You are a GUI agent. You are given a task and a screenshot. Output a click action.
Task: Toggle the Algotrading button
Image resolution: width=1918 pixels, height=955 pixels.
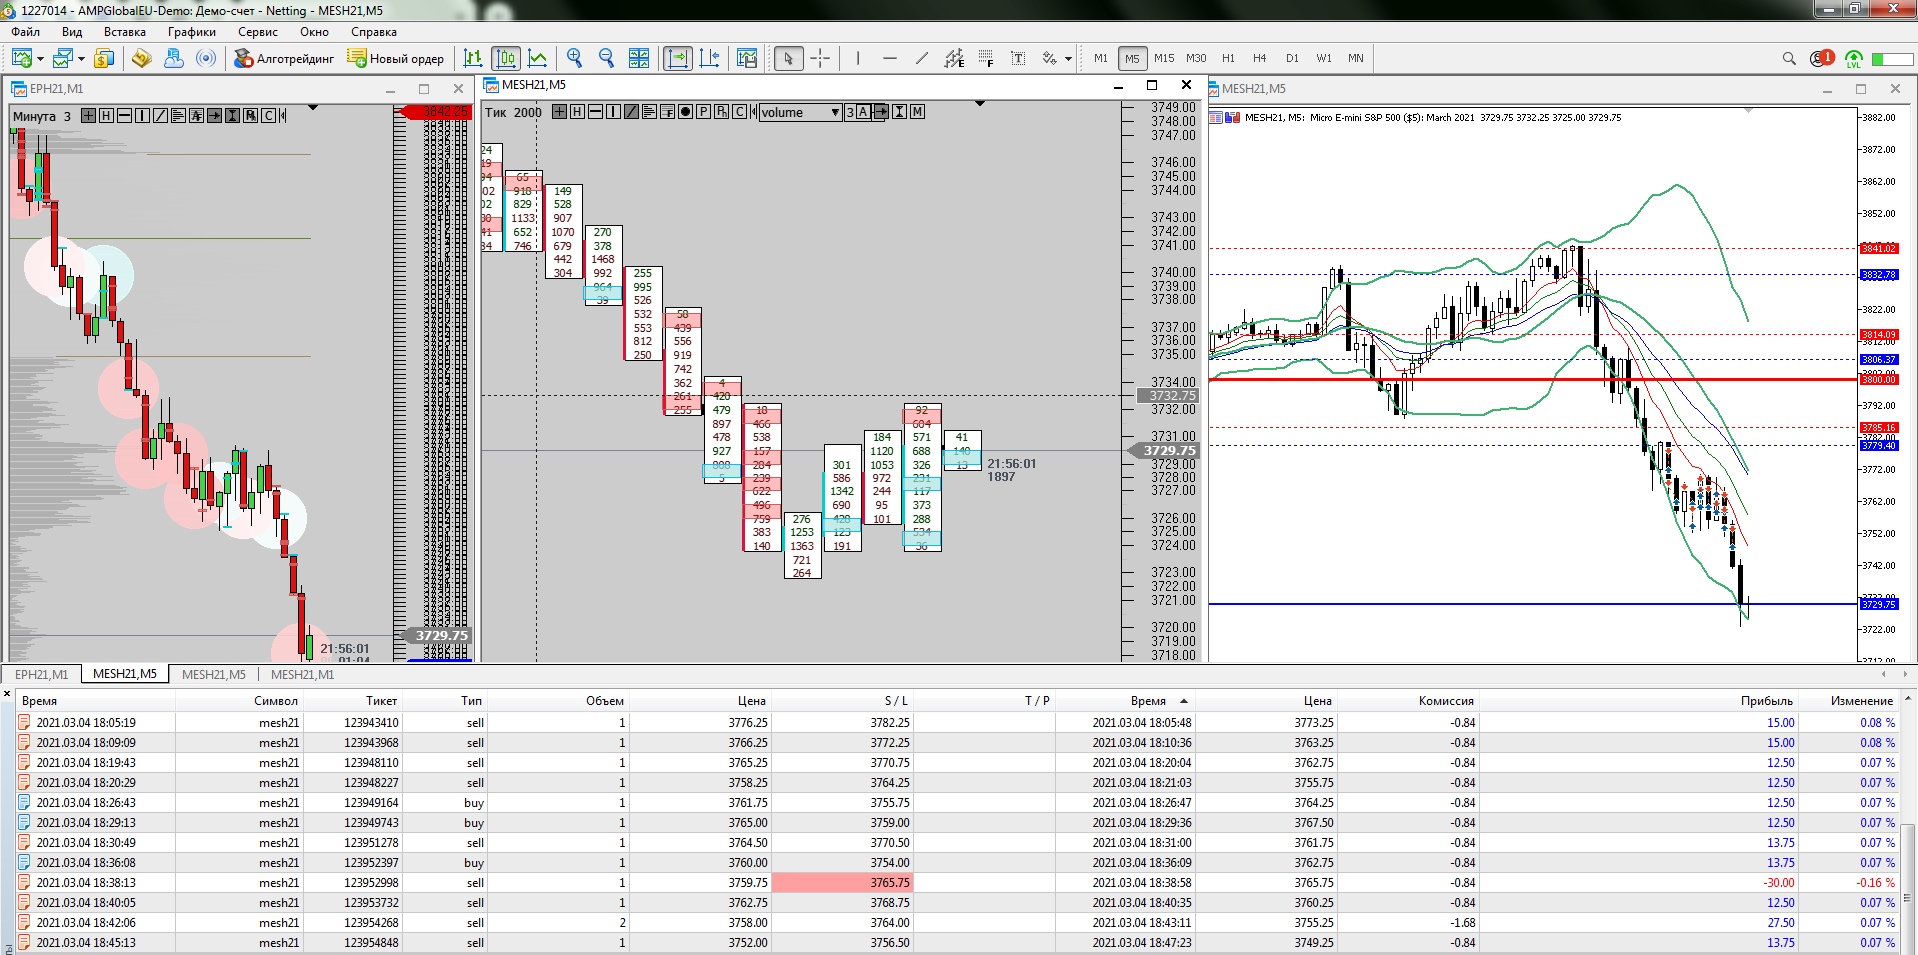284,58
